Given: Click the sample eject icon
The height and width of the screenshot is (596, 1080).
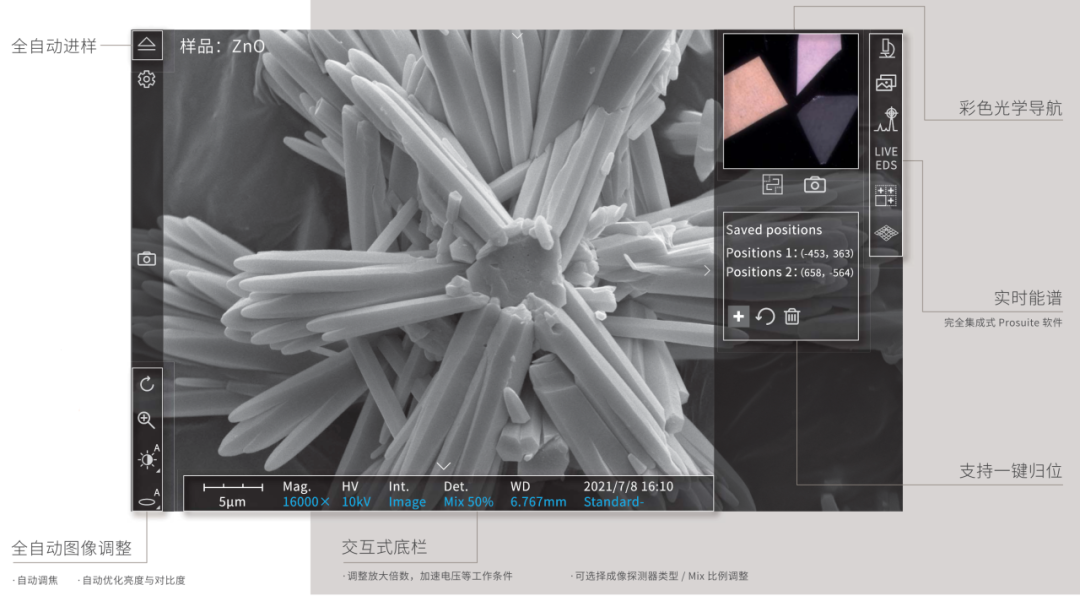Looking at the screenshot, I should pos(147,44).
